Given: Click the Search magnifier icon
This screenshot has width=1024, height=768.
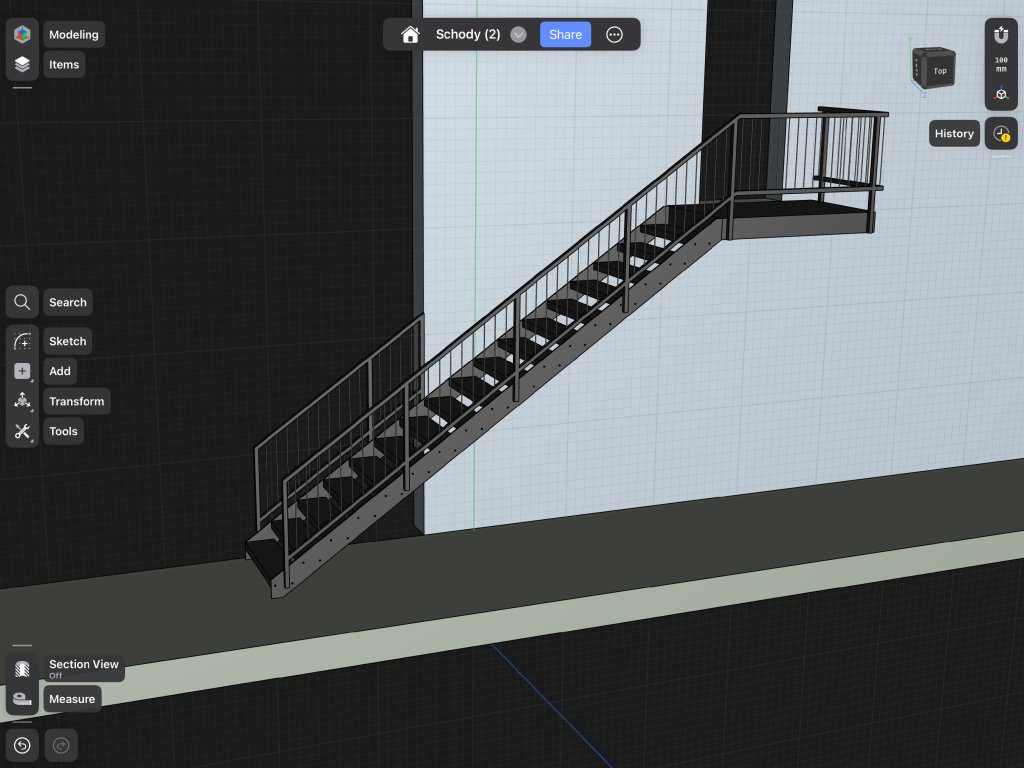Looking at the screenshot, I should pos(22,302).
